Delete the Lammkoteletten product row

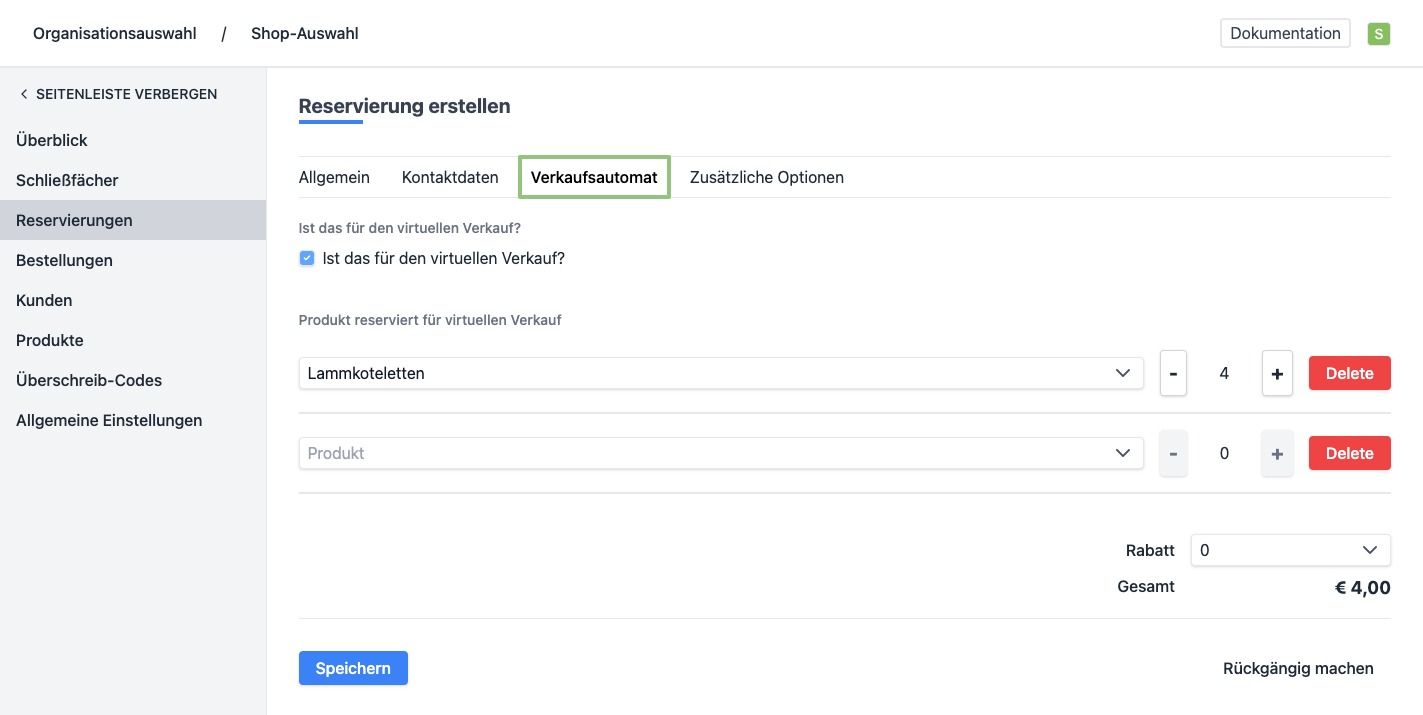tap(1349, 373)
